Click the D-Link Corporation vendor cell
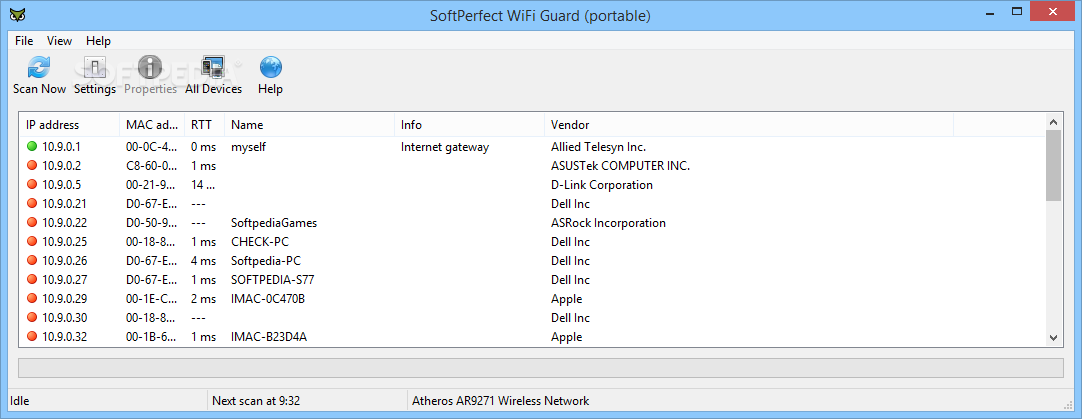 pos(602,185)
